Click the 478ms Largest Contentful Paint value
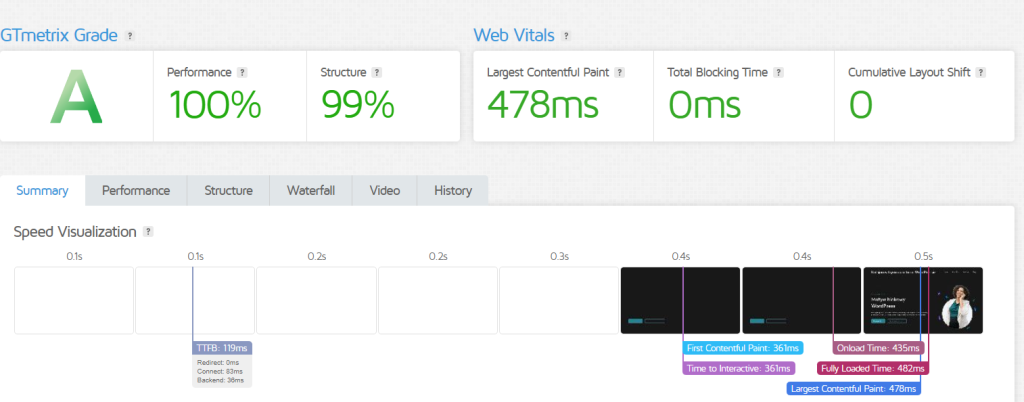1024x402 pixels. coord(543,104)
